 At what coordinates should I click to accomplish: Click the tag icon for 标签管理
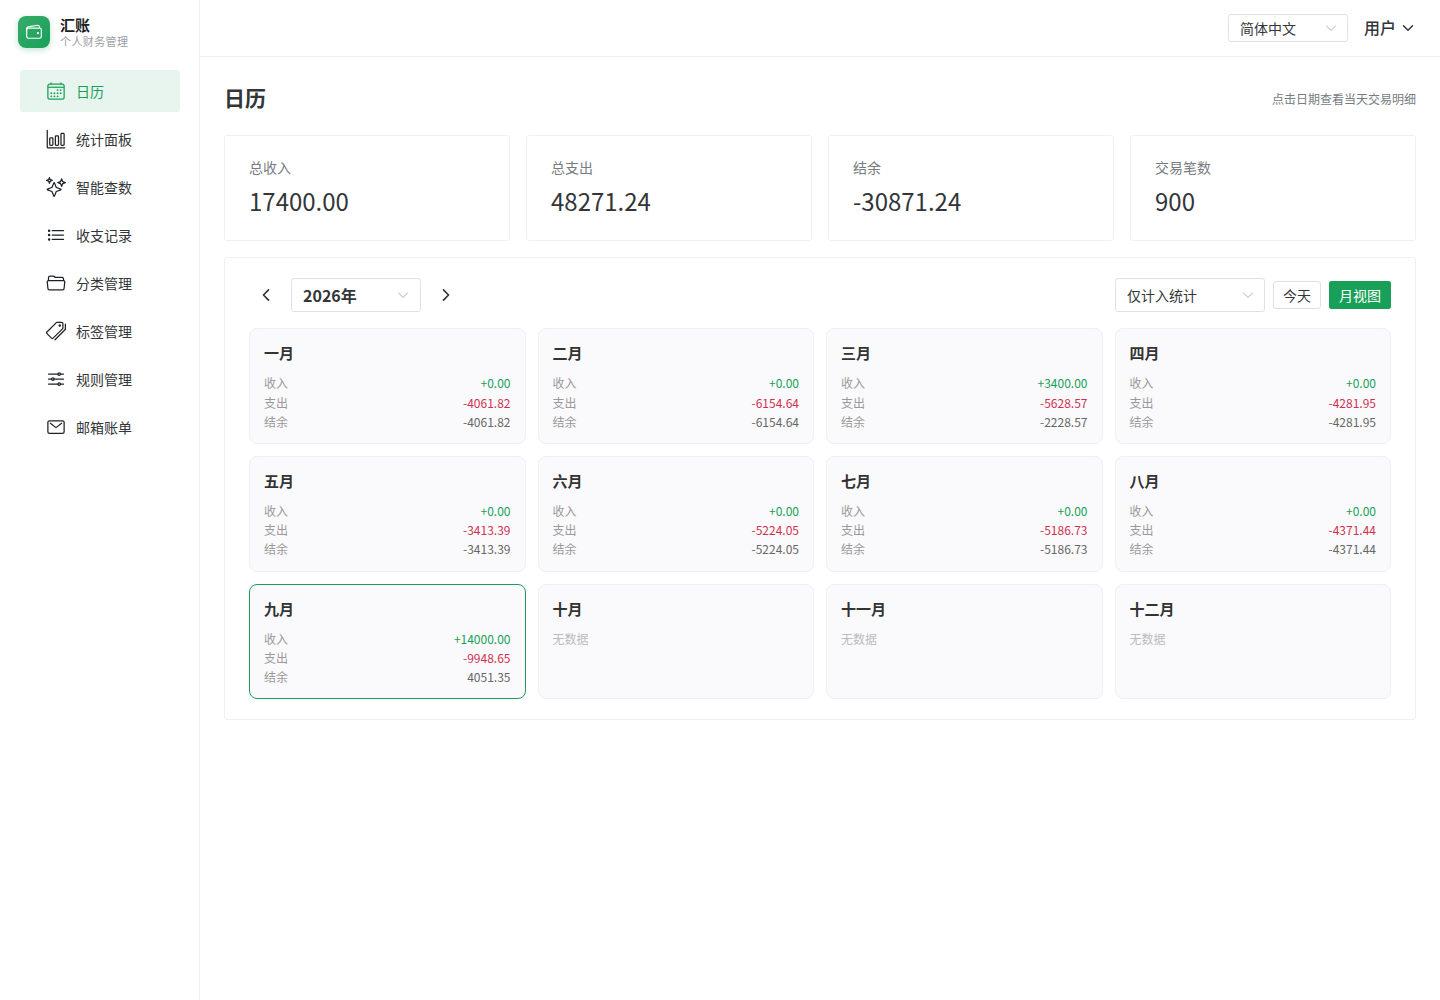(56, 332)
